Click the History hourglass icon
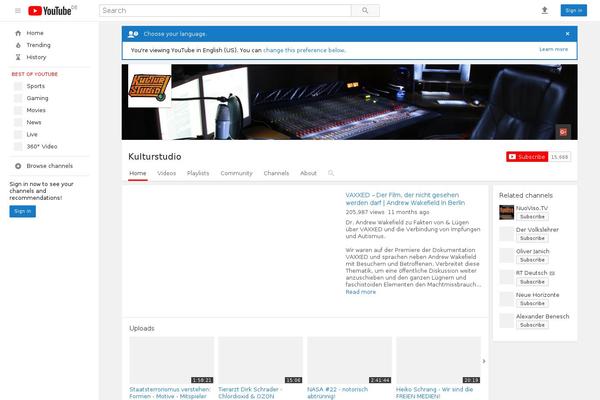Image resolution: width=600 pixels, height=400 pixels. point(18,57)
